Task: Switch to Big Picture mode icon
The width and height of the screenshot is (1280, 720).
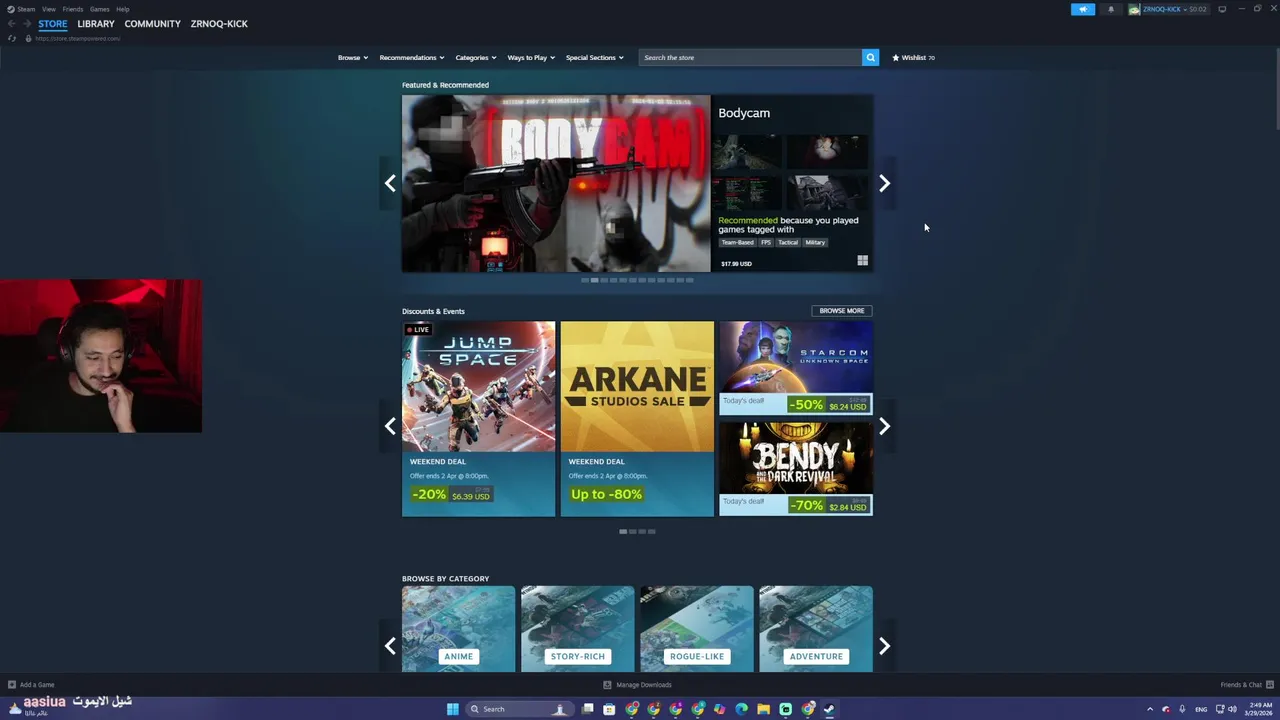Action: click(x=1222, y=9)
